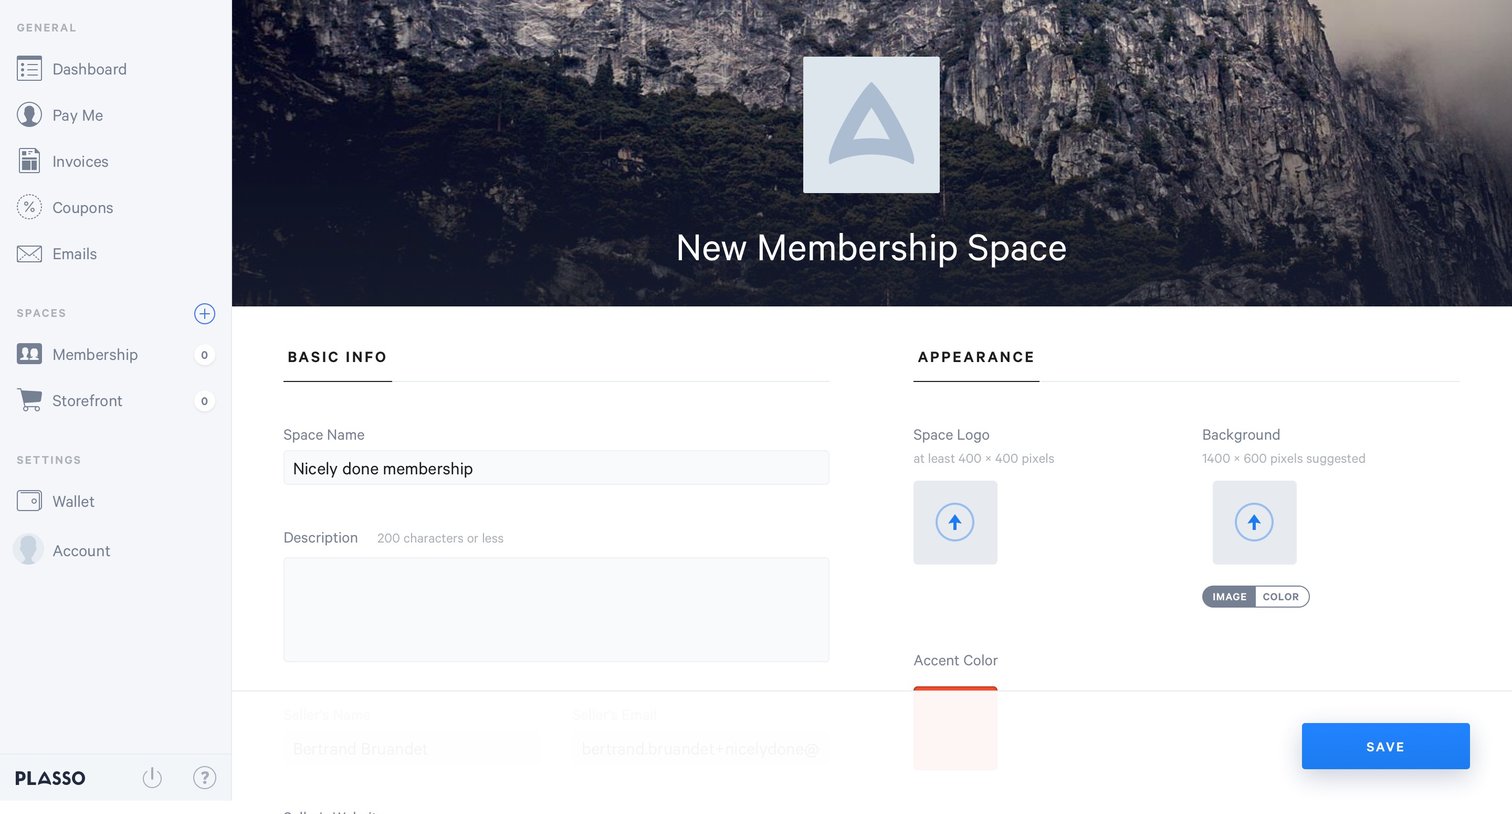Click the power logout icon
This screenshot has height=814, width=1512.
pyautogui.click(x=152, y=777)
